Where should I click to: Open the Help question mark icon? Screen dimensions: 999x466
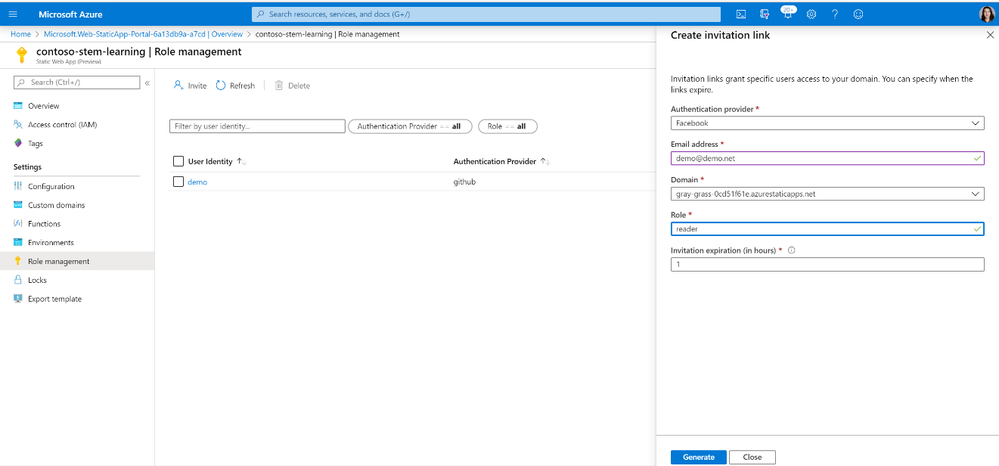pos(835,14)
